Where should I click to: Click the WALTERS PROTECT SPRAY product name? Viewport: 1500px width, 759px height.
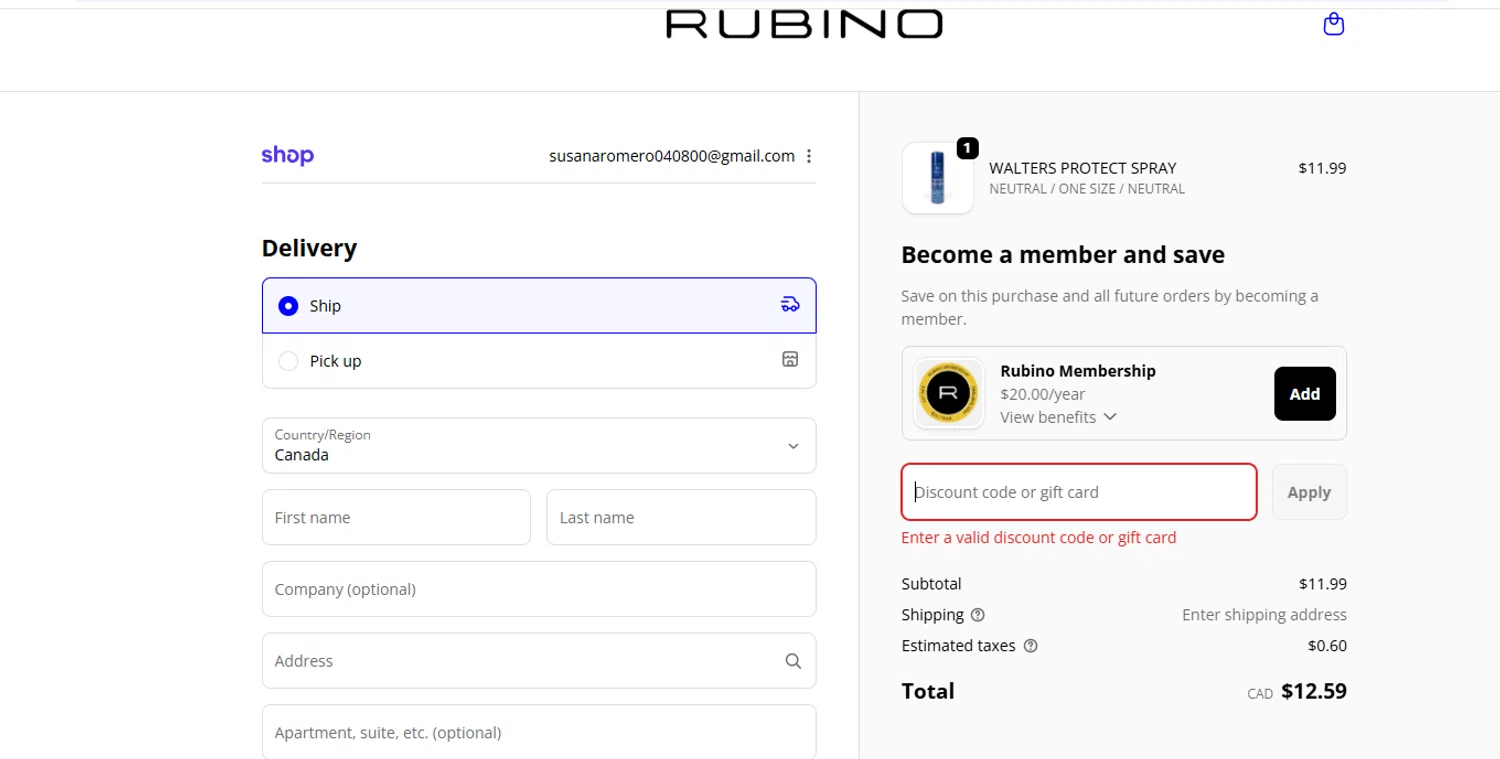[1082, 168]
